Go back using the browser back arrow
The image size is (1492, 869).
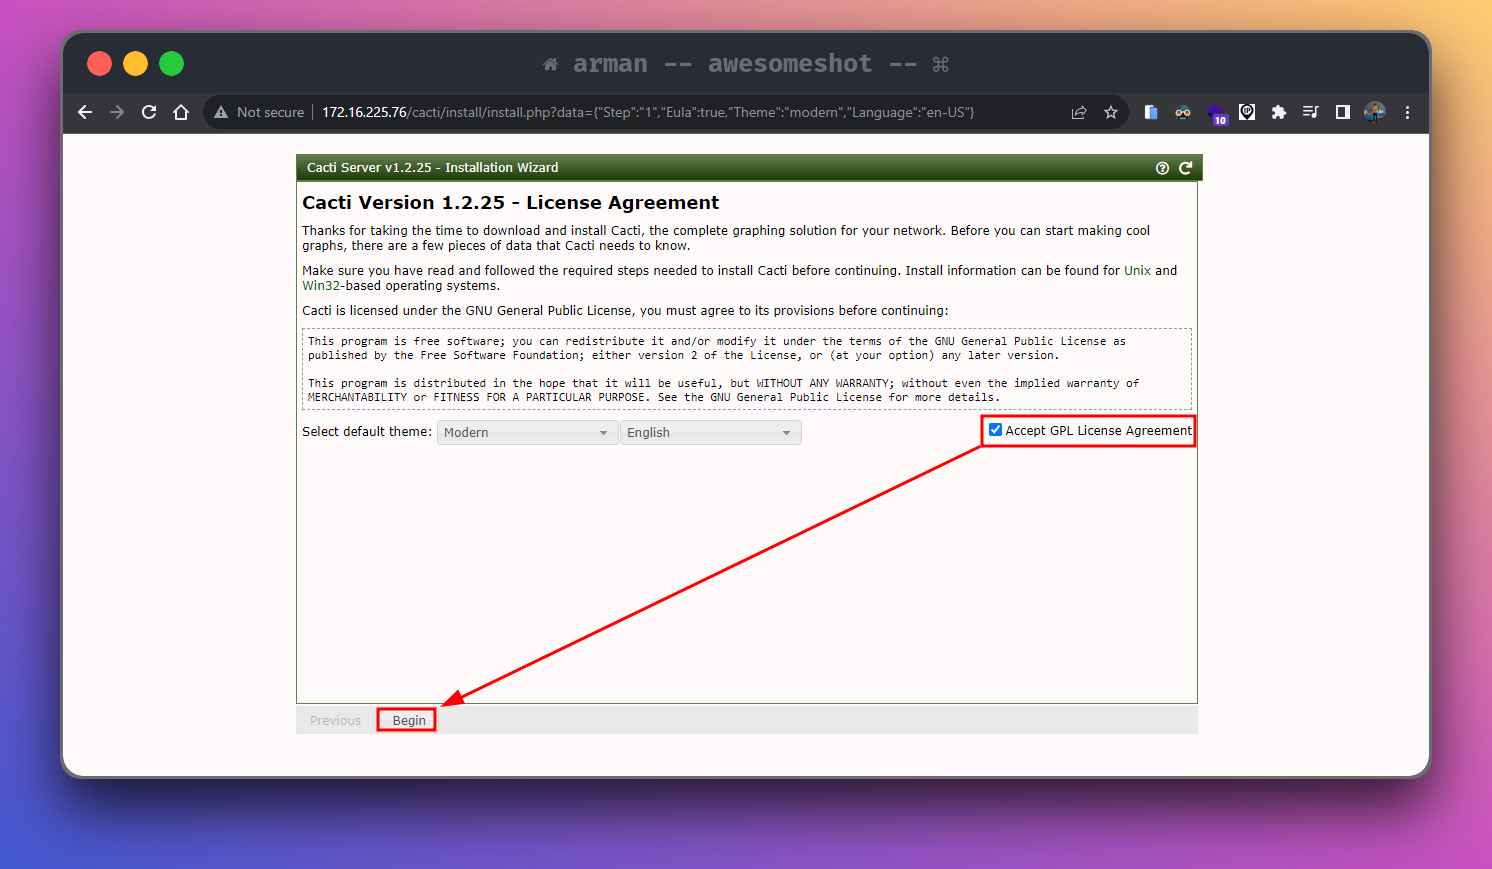click(x=85, y=112)
